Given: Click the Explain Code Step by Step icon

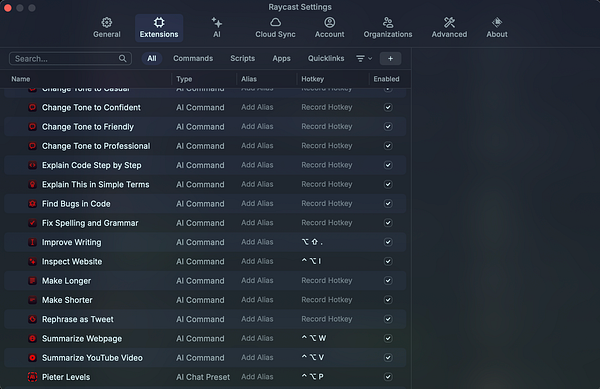Looking at the screenshot, I should 33,165.
